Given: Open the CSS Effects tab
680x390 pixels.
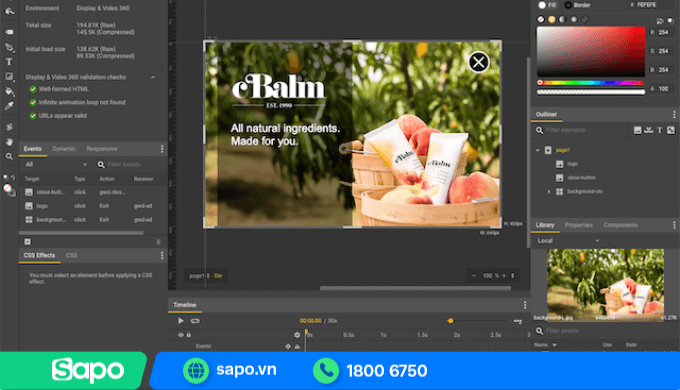Looking at the screenshot, I should pos(39,255).
